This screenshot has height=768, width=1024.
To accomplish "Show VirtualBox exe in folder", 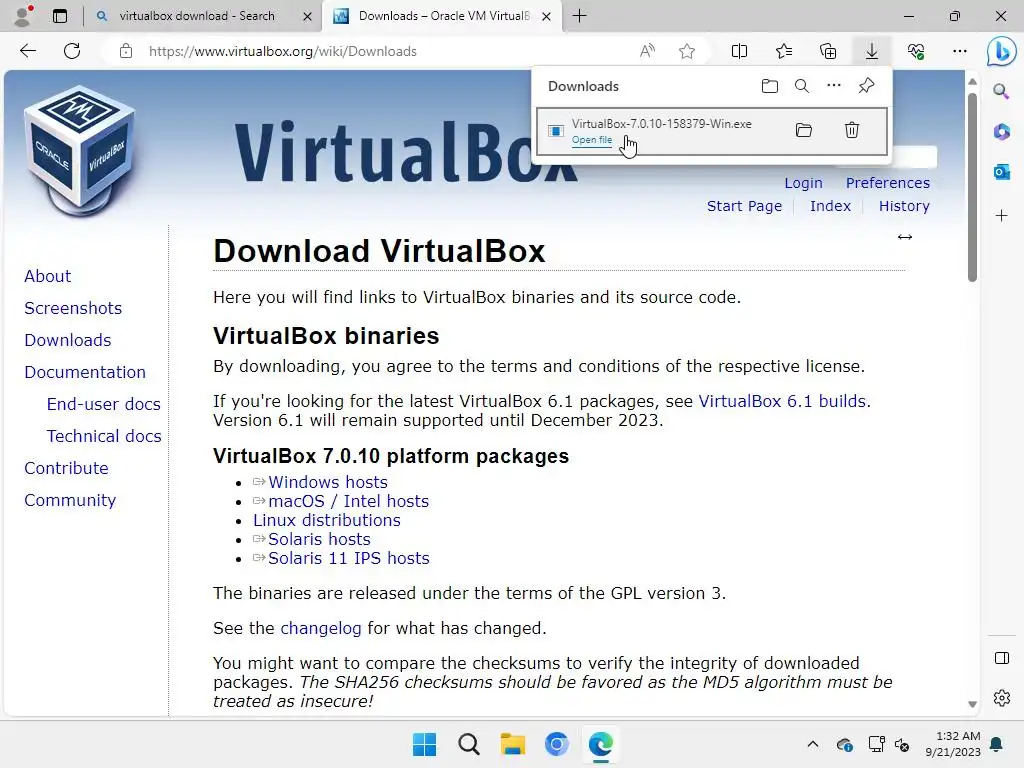I will 804,130.
